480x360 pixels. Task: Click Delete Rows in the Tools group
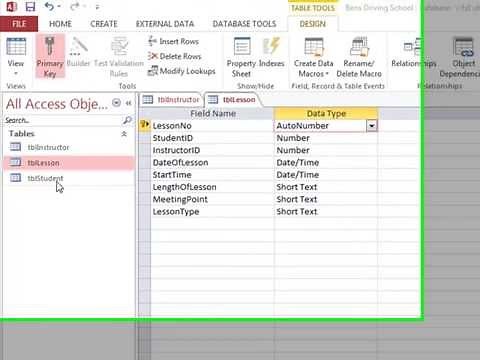click(175, 56)
